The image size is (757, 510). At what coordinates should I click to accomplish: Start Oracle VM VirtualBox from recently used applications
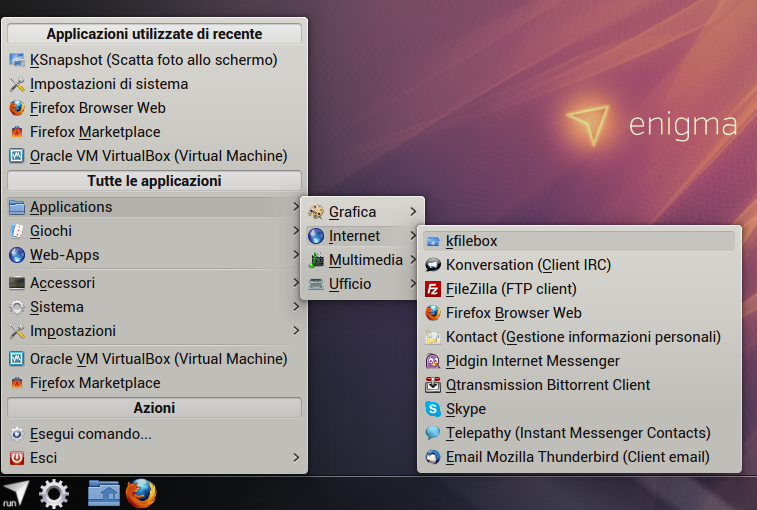154,156
